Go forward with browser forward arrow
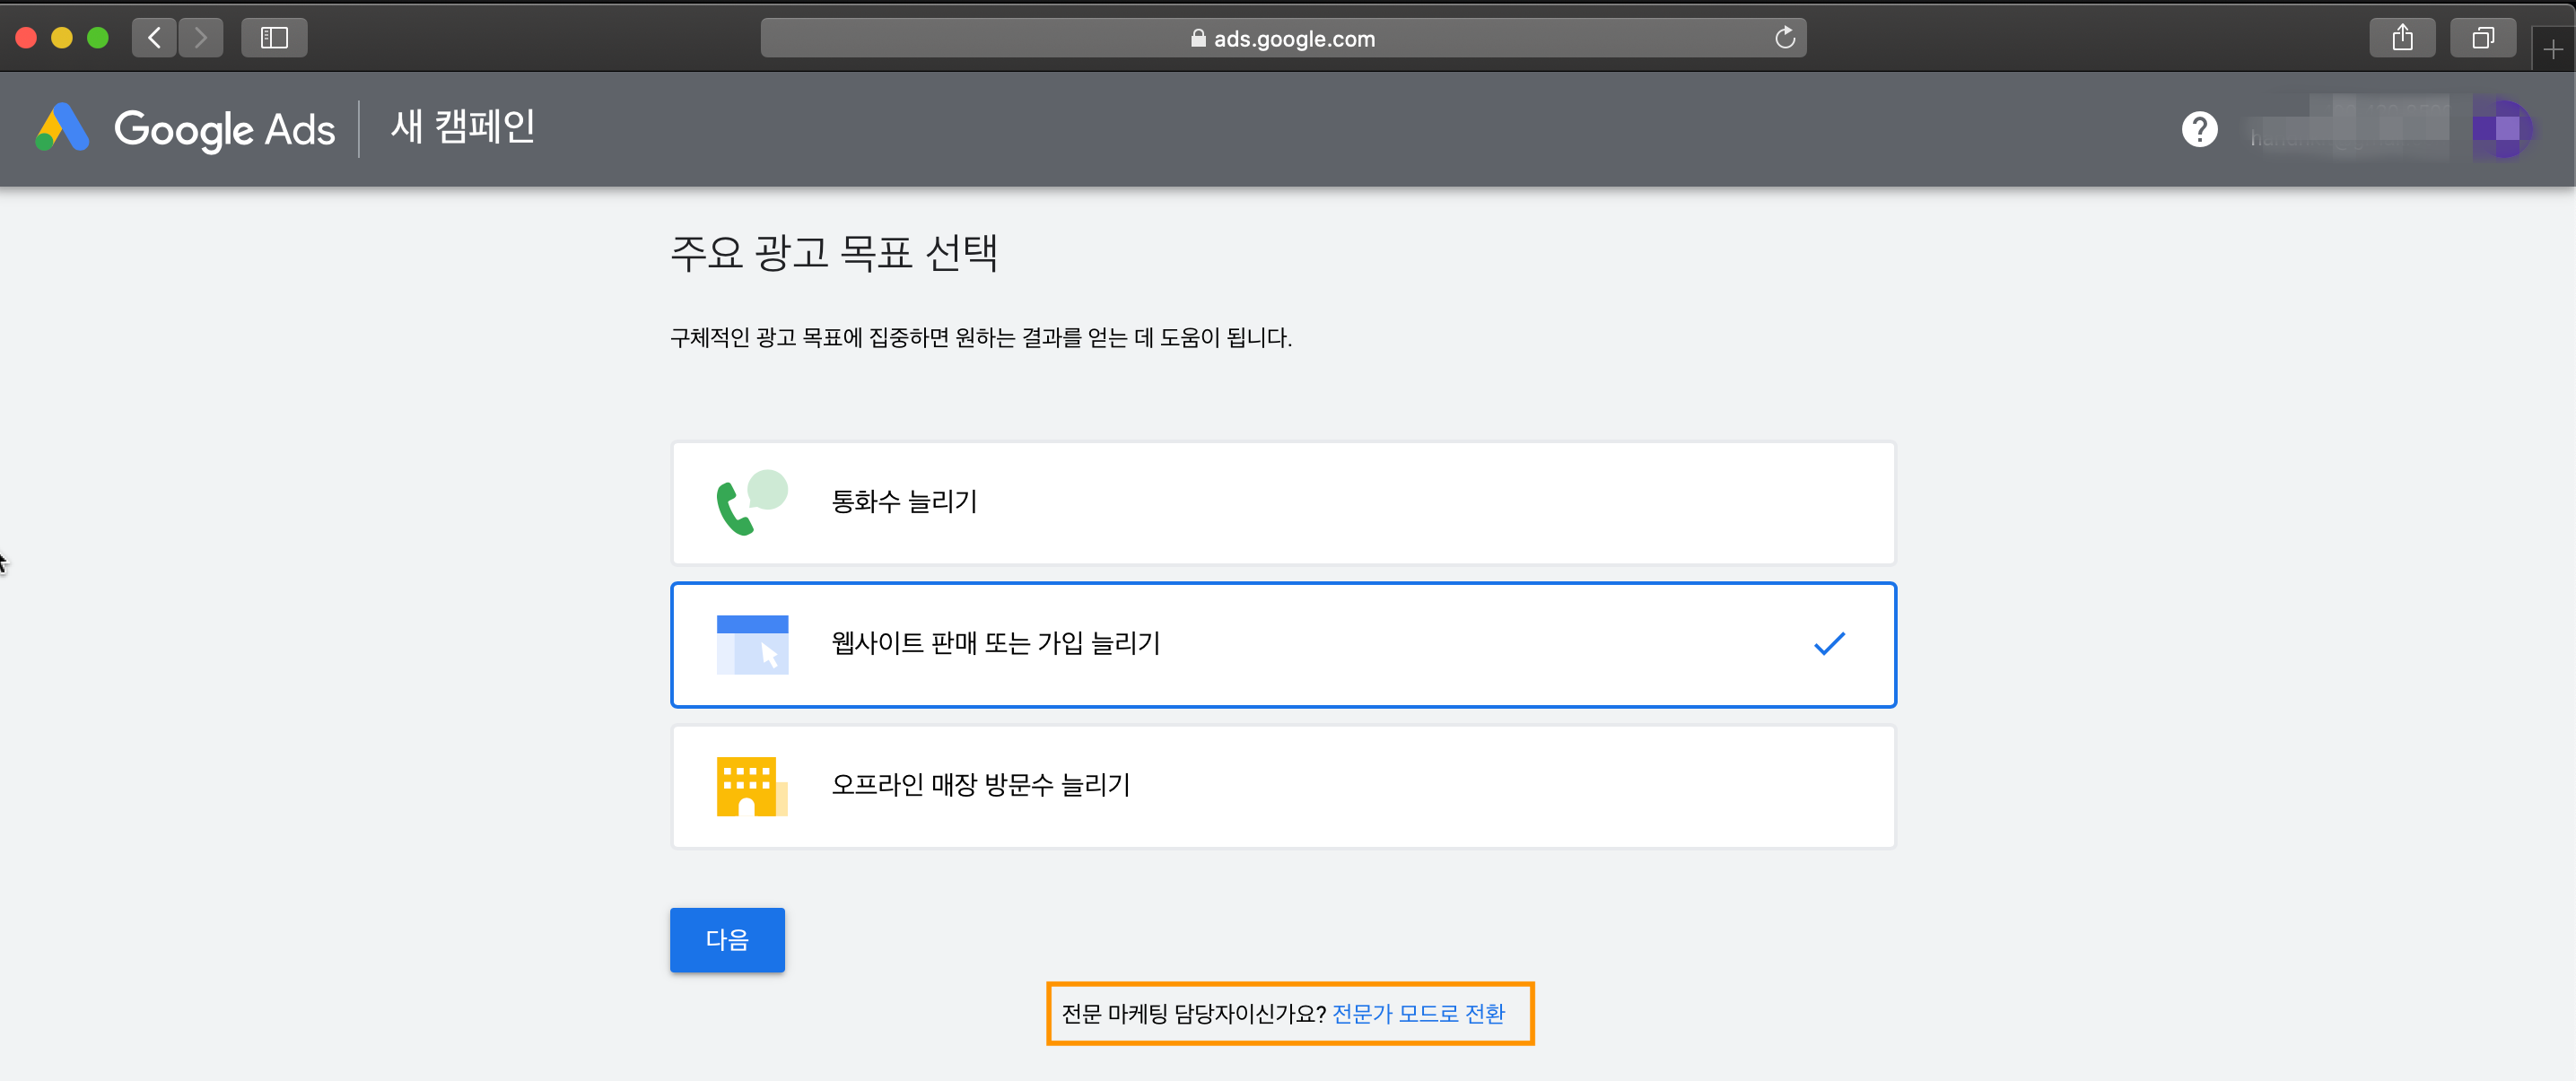The width and height of the screenshot is (2576, 1081). [201, 38]
